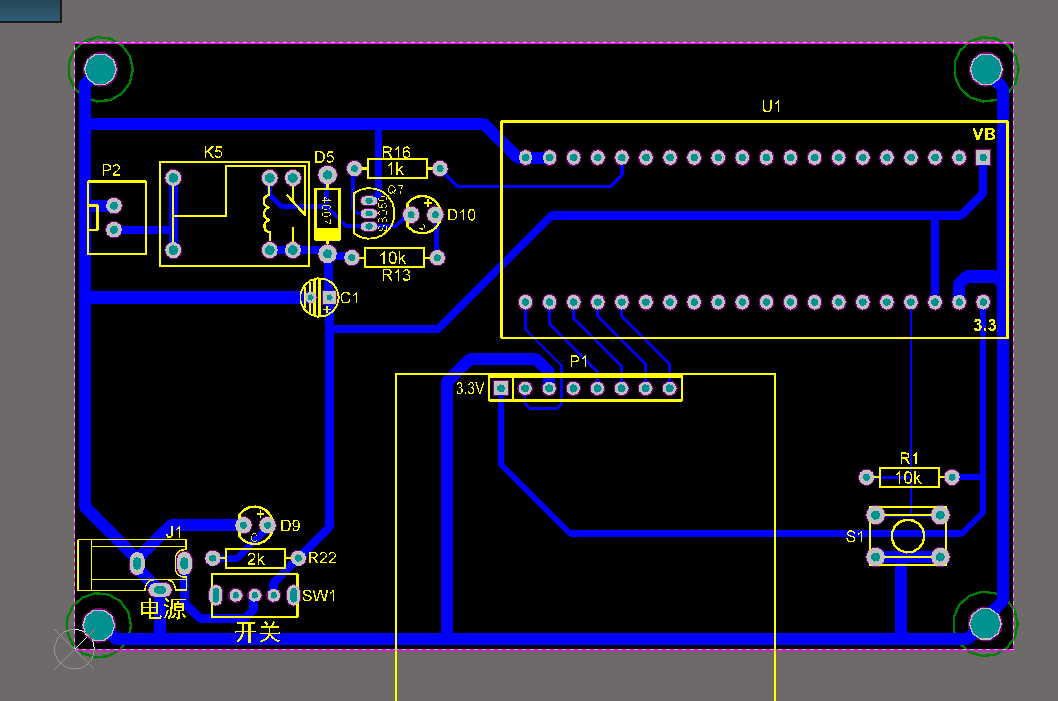The image size is (1058, 701).
Task: Click the bottom-left mounting hole pad
Action: (x=99, y=625)
